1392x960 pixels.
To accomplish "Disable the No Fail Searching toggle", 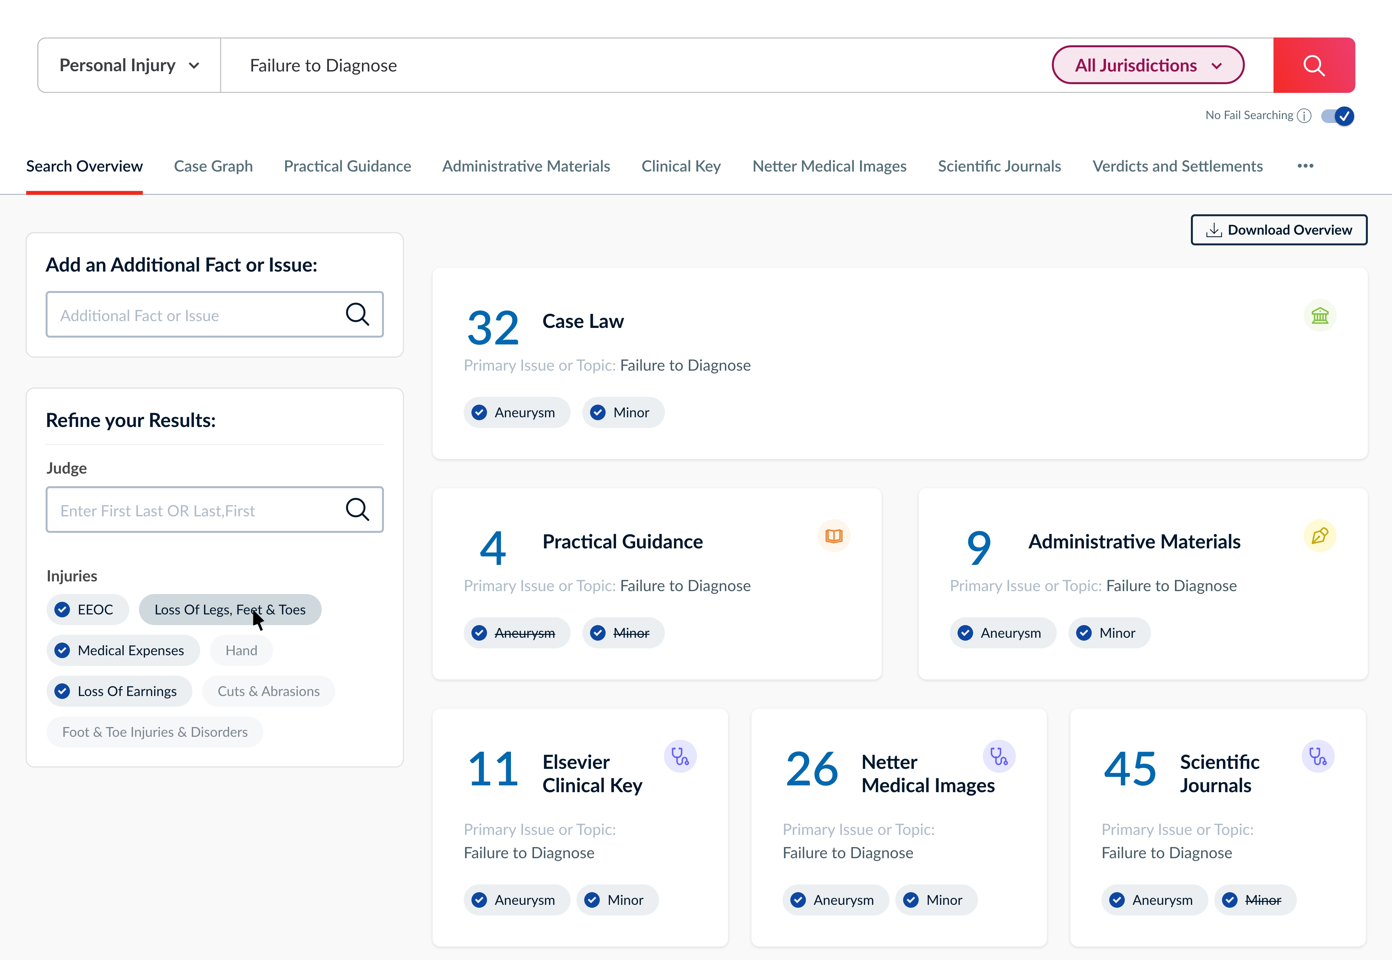I will pos(1337,116).
